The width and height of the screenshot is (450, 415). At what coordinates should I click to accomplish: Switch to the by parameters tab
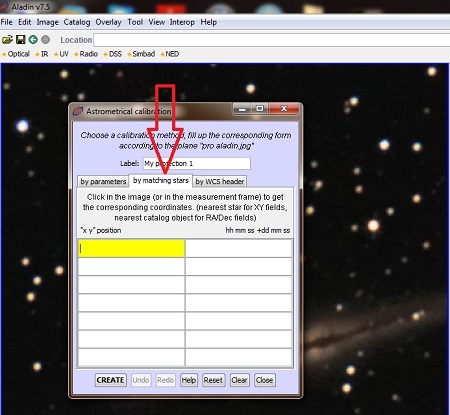(103, 181)
